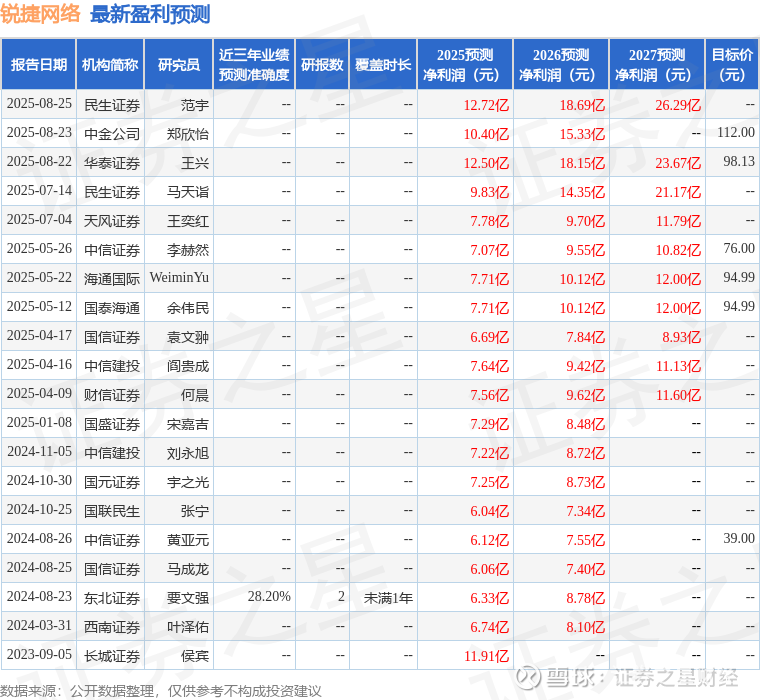Viewport: 760px width, 700px height.
Task: Click target price 112.00
Action: 736,132
